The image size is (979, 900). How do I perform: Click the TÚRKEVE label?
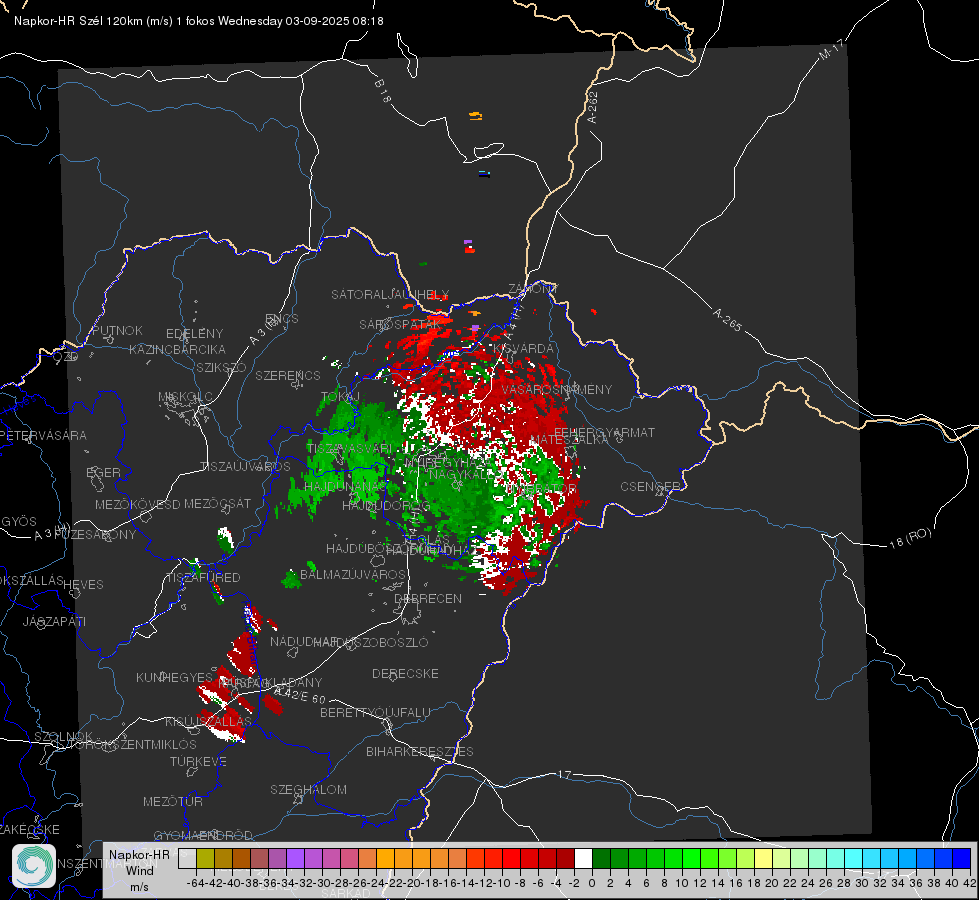[x=198, y=761]
